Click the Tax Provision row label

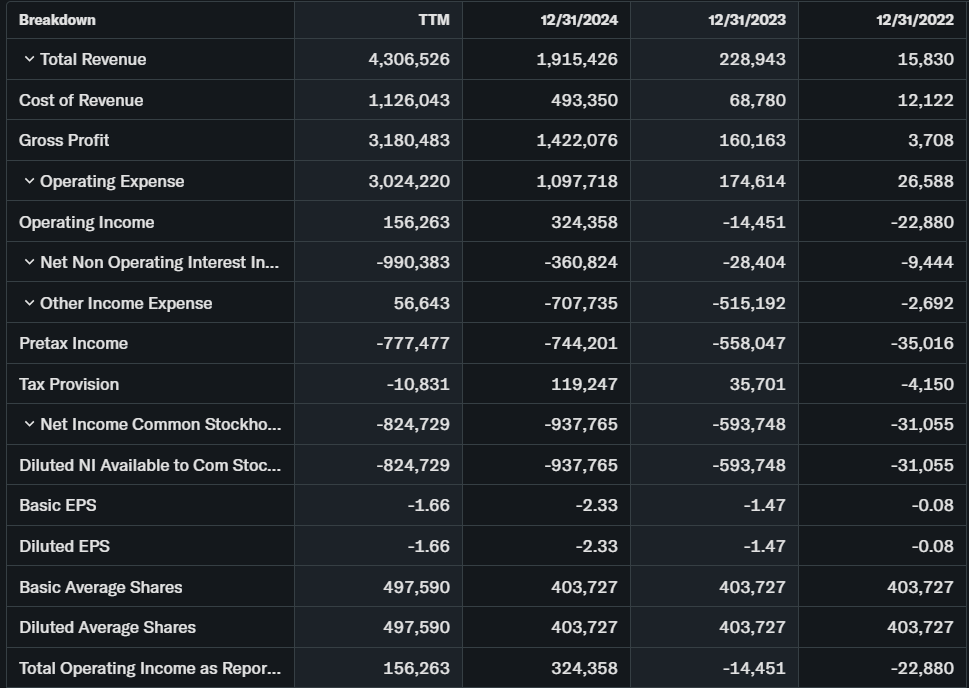(69, 385)
